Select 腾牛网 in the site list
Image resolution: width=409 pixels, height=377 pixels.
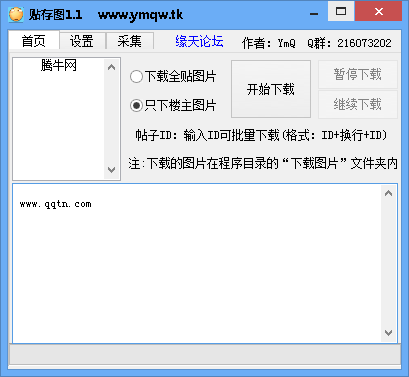tap(59, 65)
